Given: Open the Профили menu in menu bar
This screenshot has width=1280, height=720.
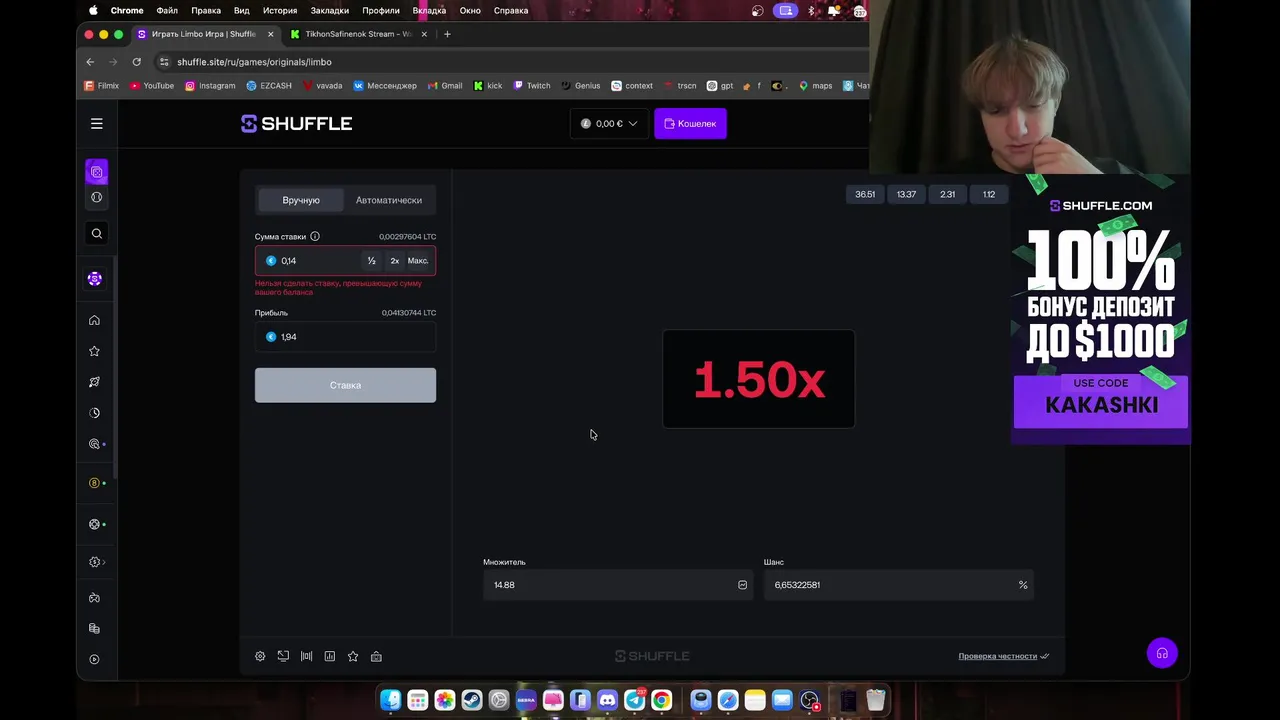Looking at the screenshot, I should click(381, 10).
